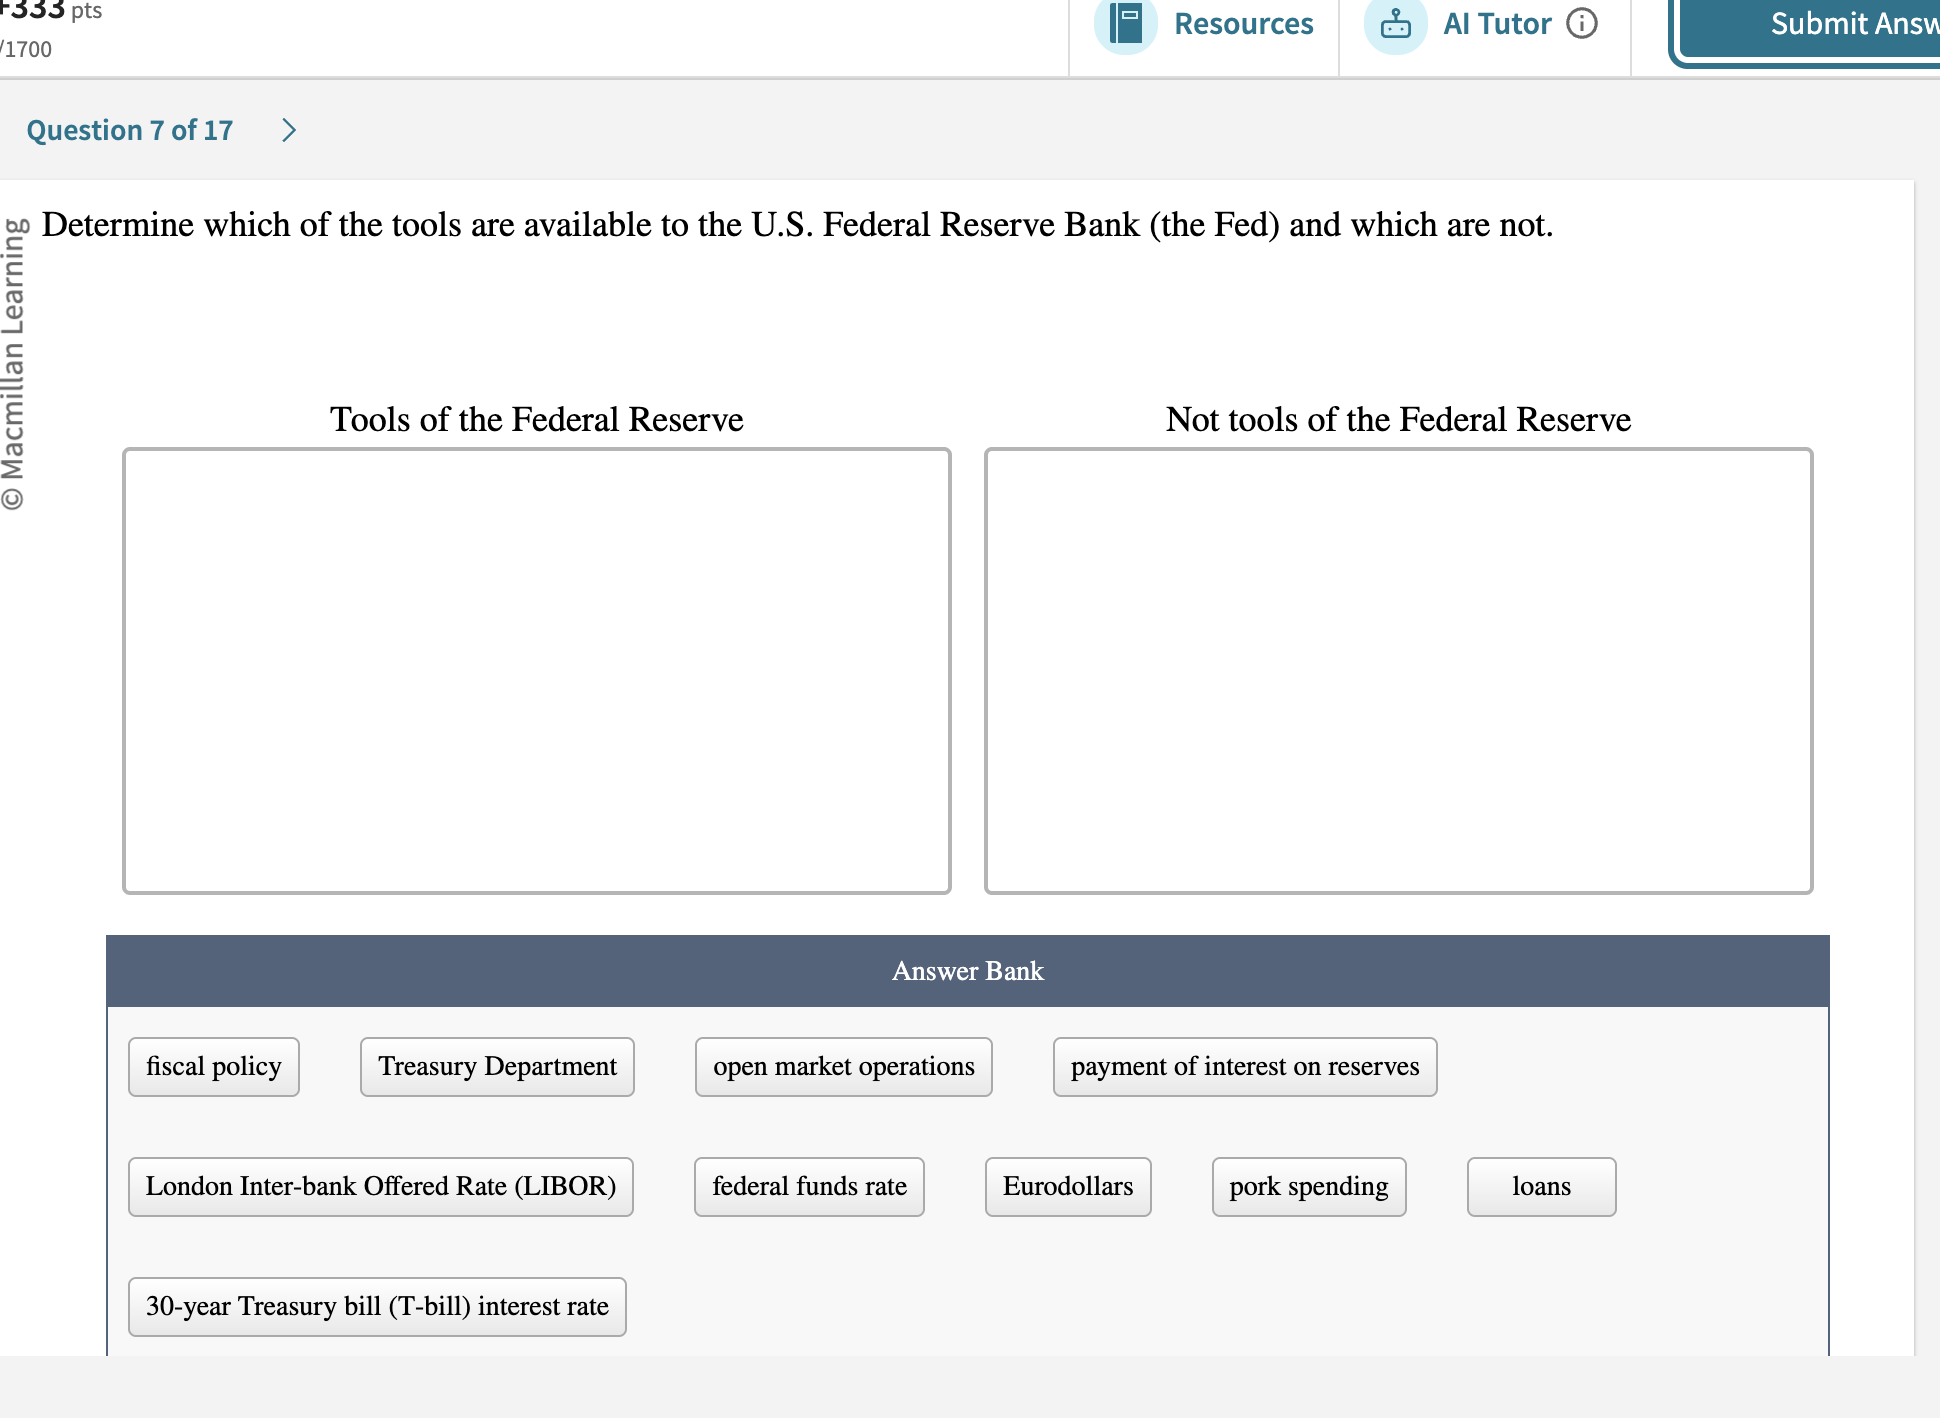
Task: Select the London Inter-bank Offered Rate (LIBOR) chip
Action: (381, 1187)
